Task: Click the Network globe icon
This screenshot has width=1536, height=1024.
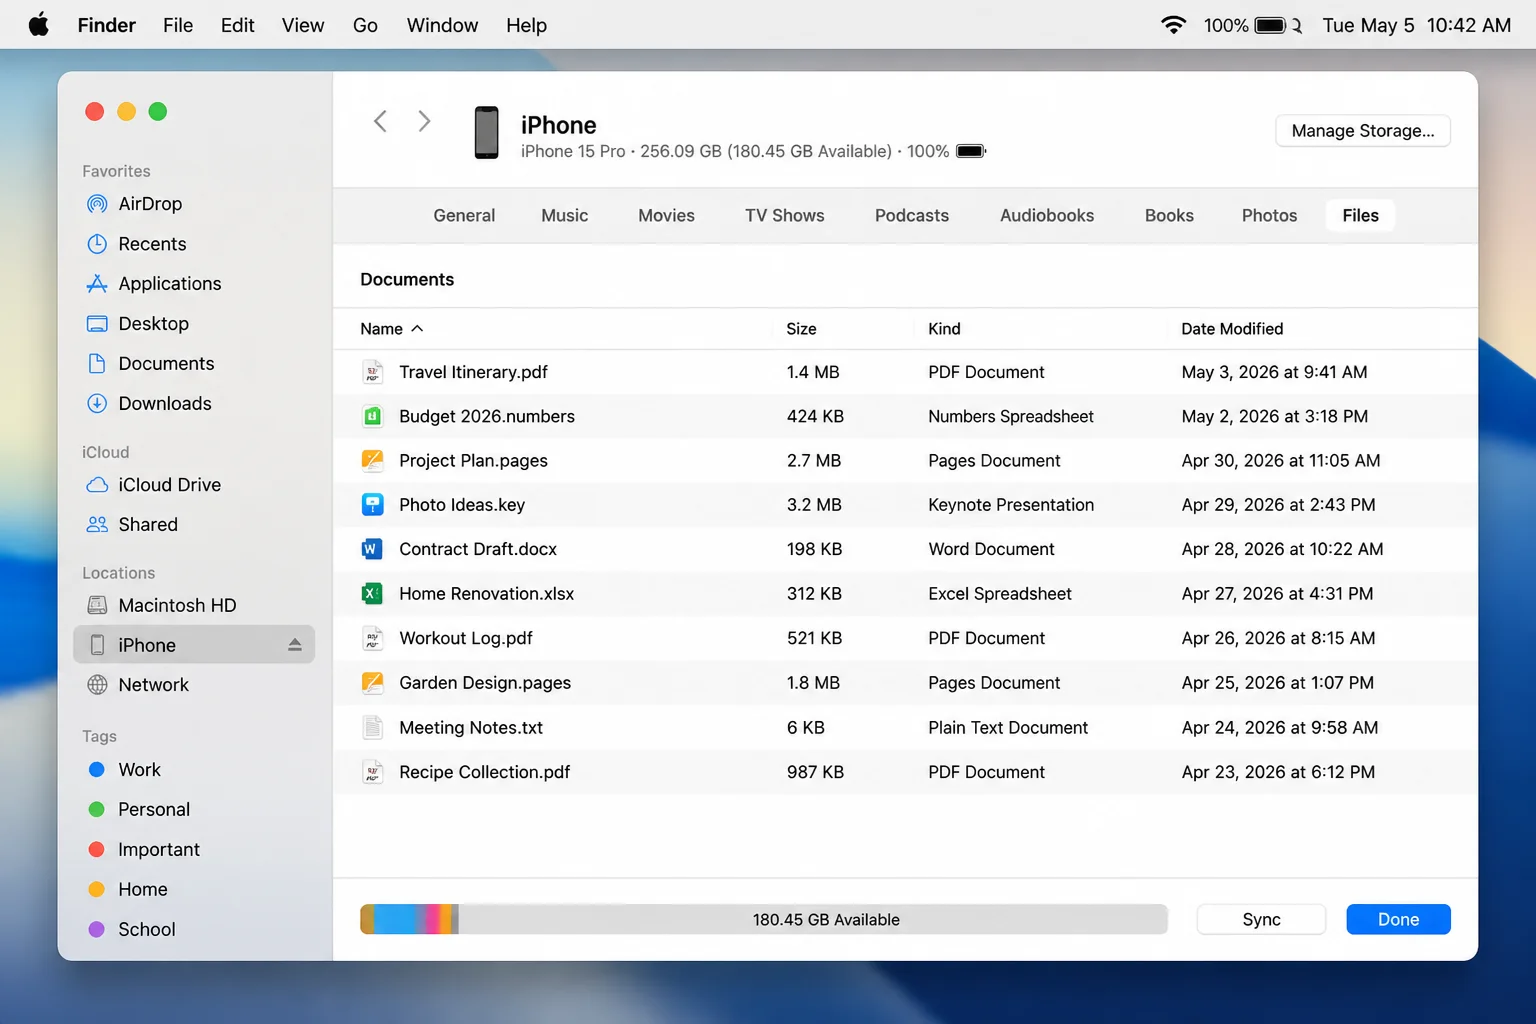Action: [x=97, y=685]
